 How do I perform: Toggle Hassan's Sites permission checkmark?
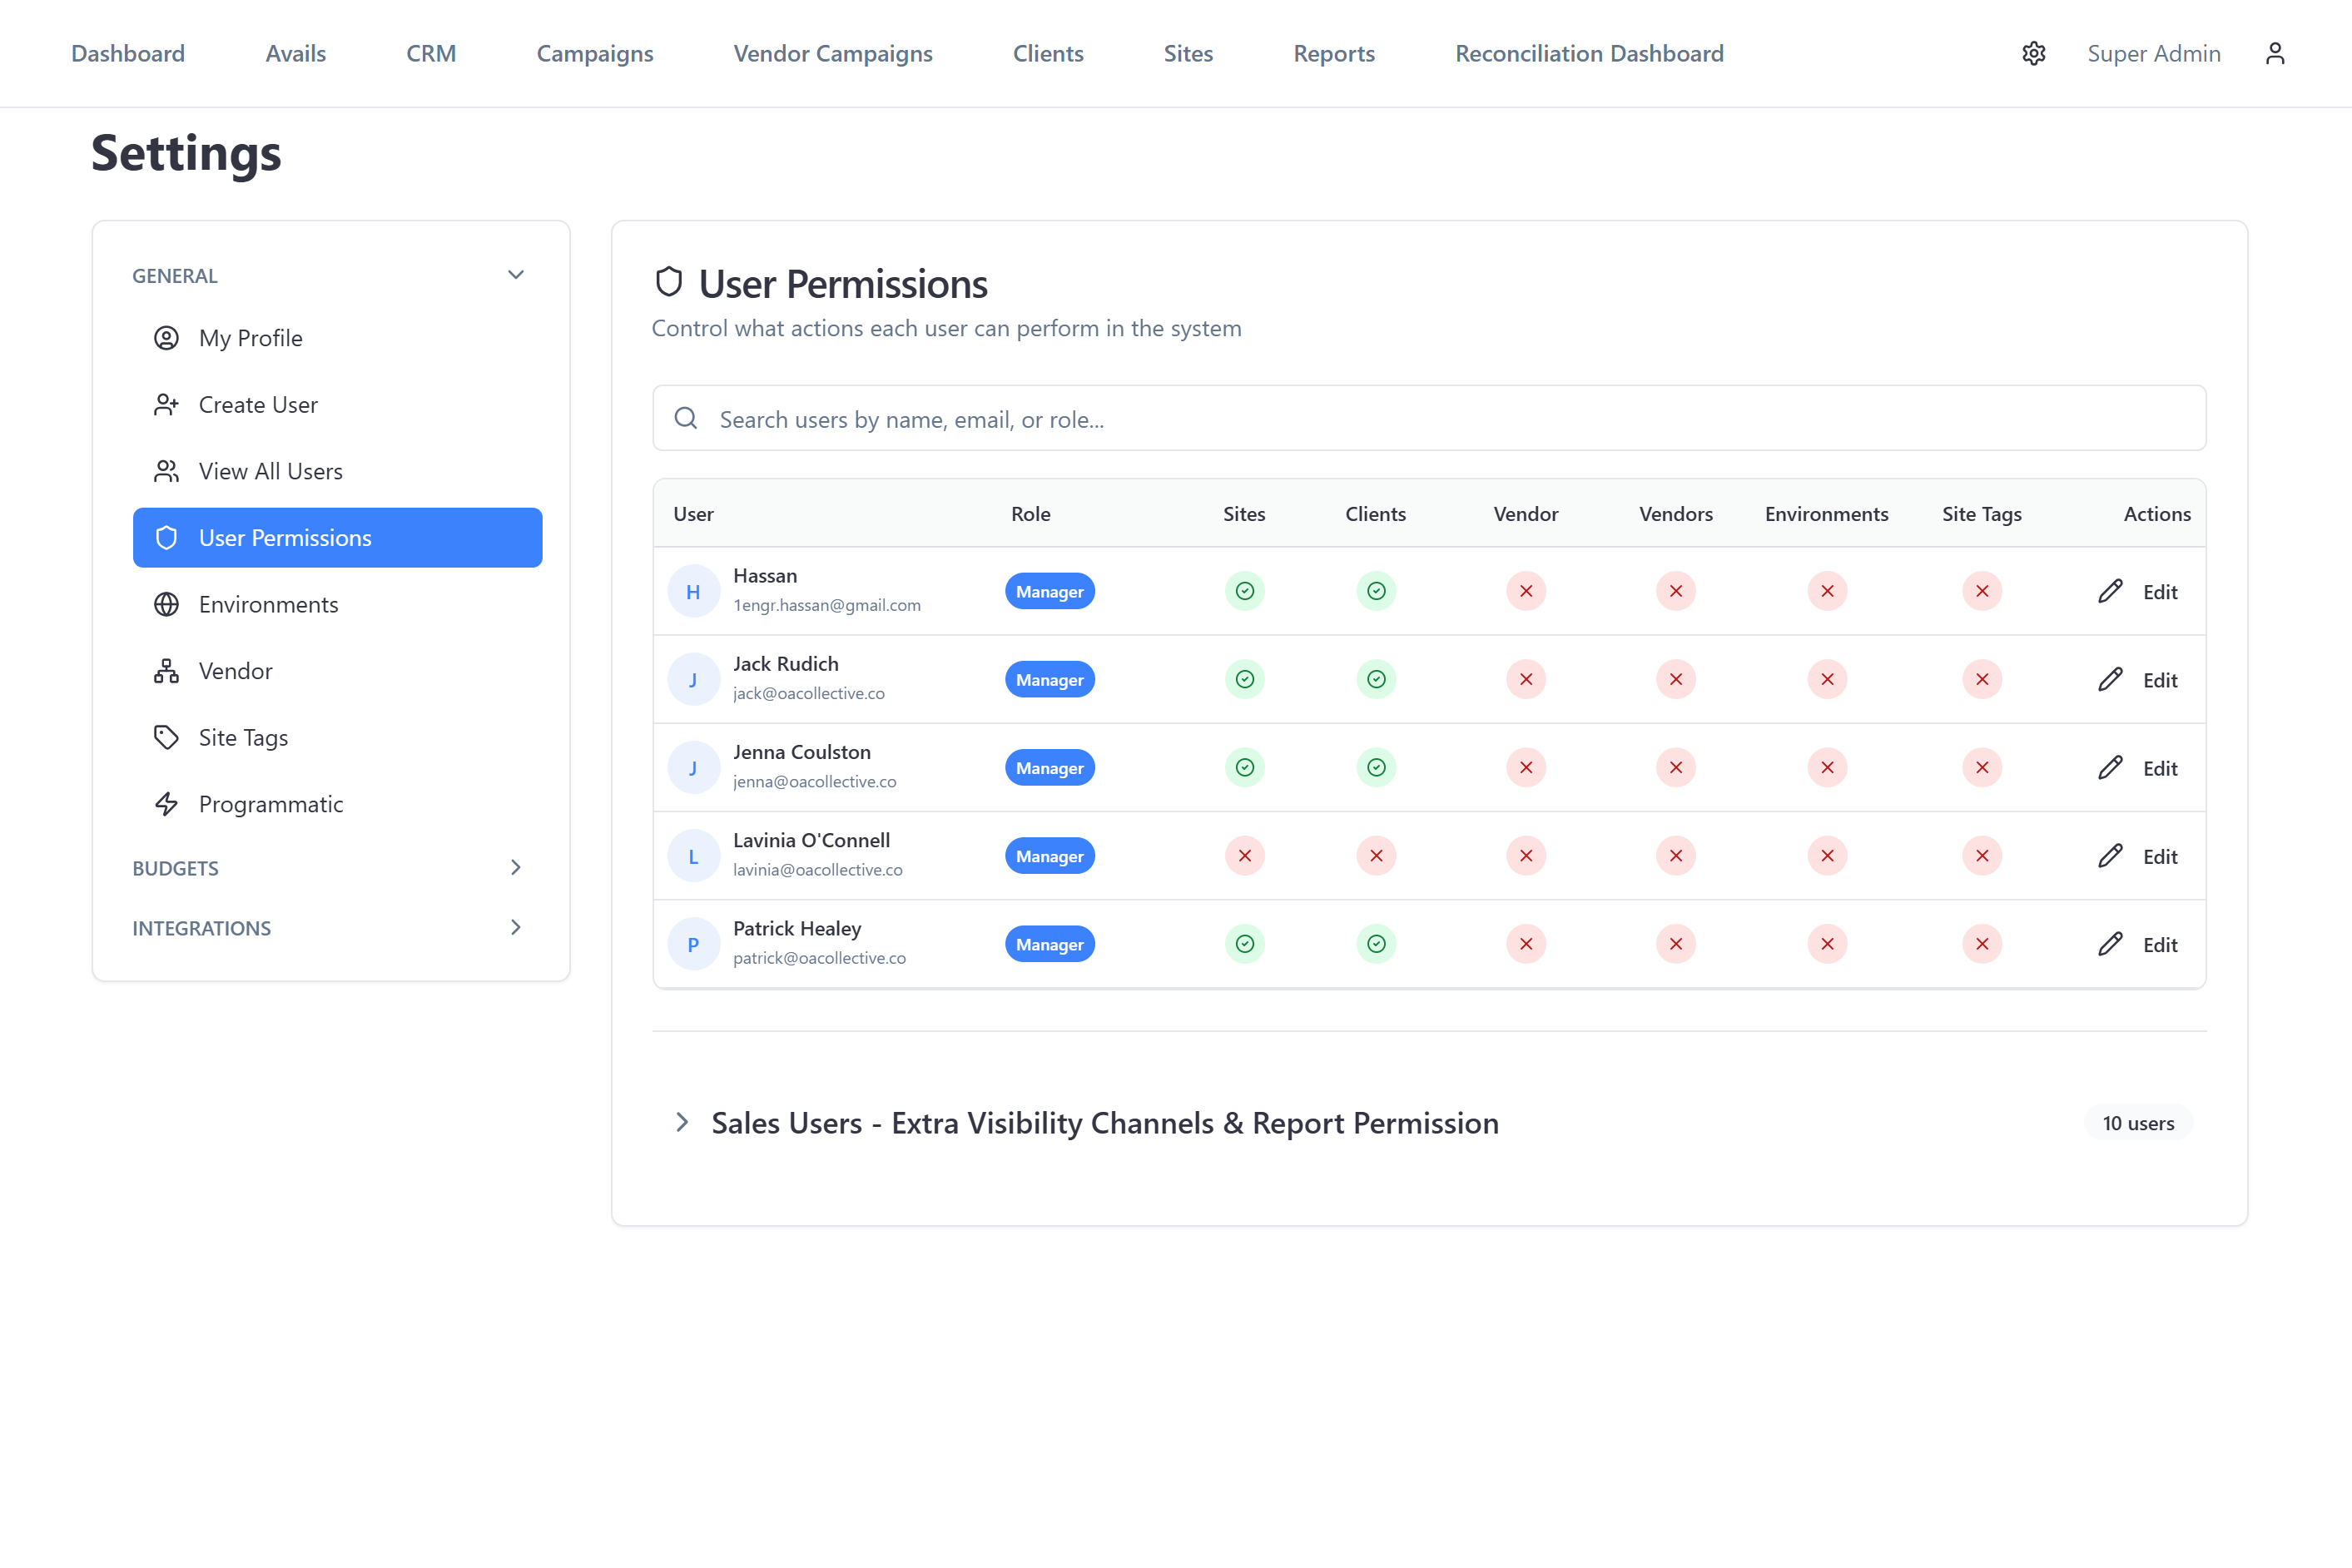[1244, 591]
